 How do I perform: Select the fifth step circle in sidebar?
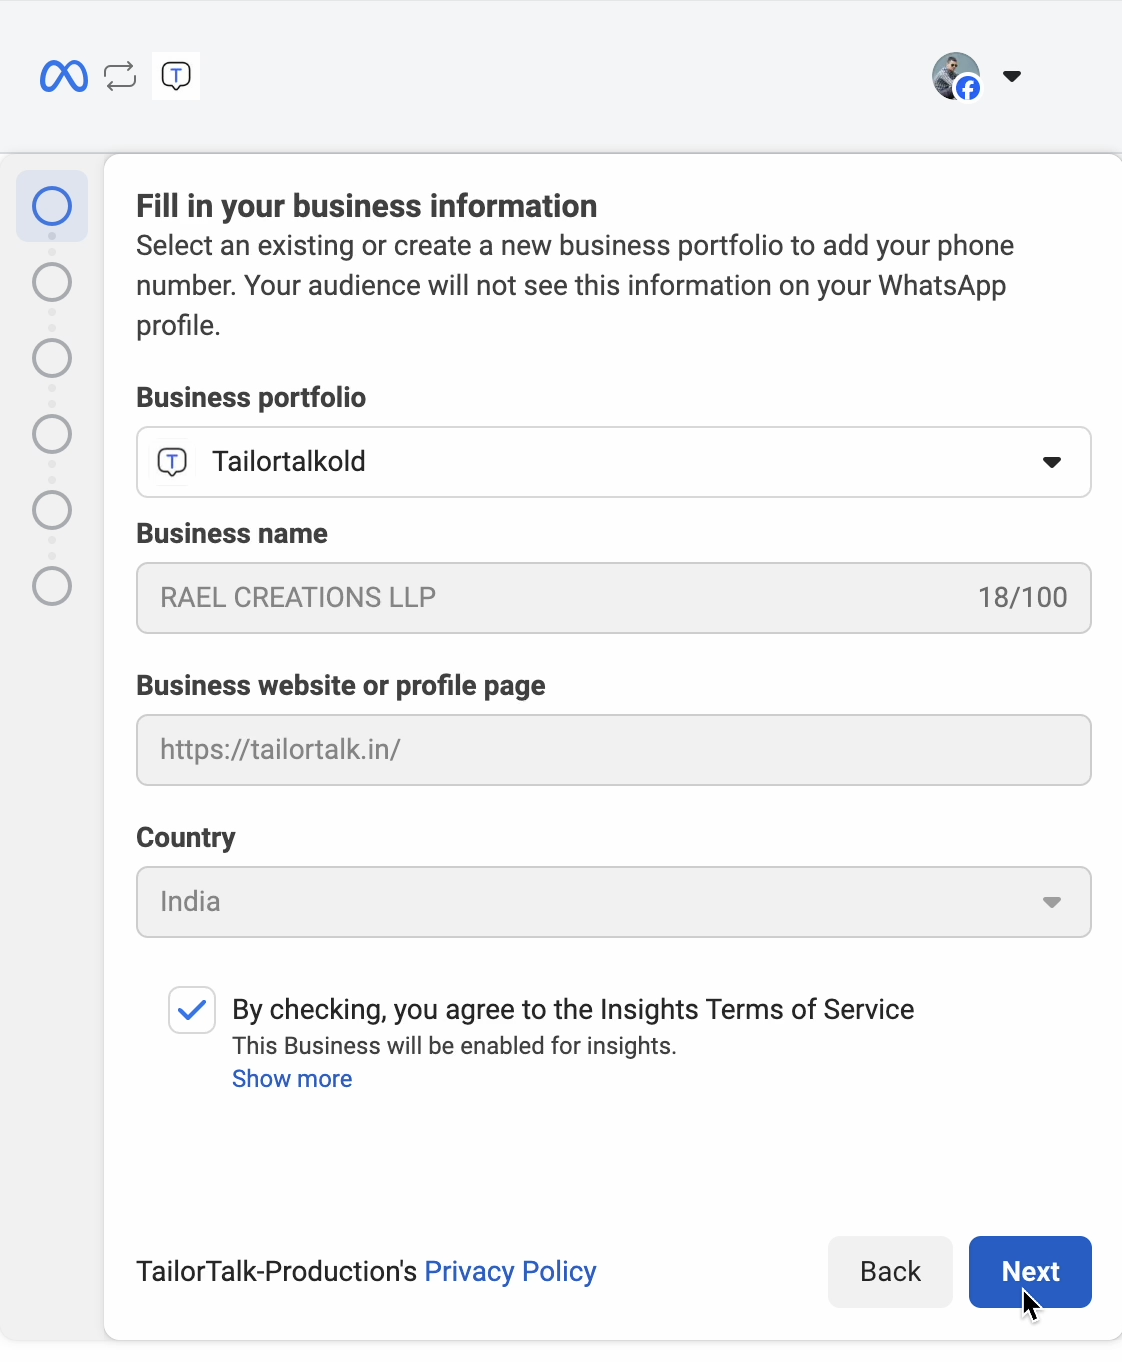coord(52,510)
